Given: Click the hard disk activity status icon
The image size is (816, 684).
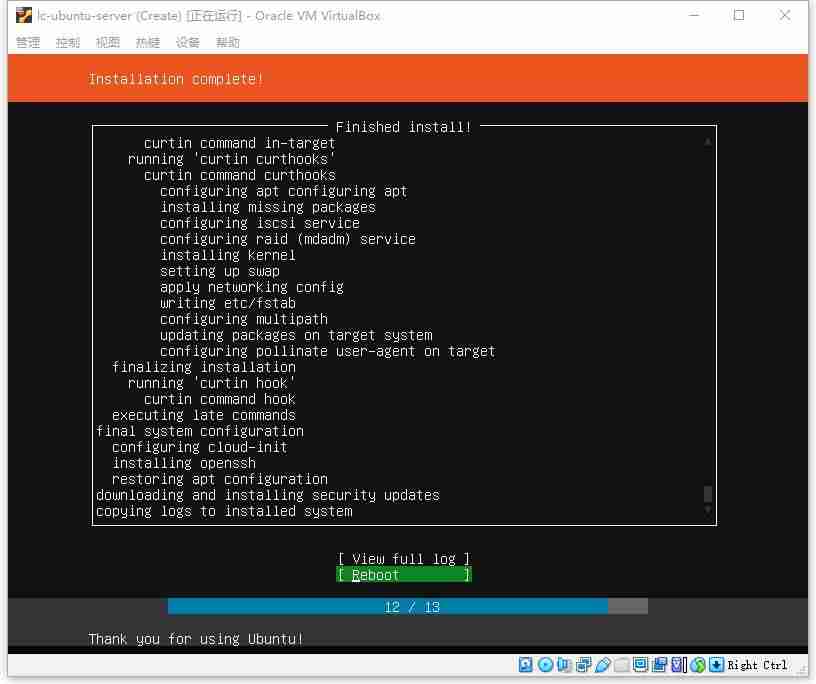Looking at the screenshot, I should (x=526, y=664).
